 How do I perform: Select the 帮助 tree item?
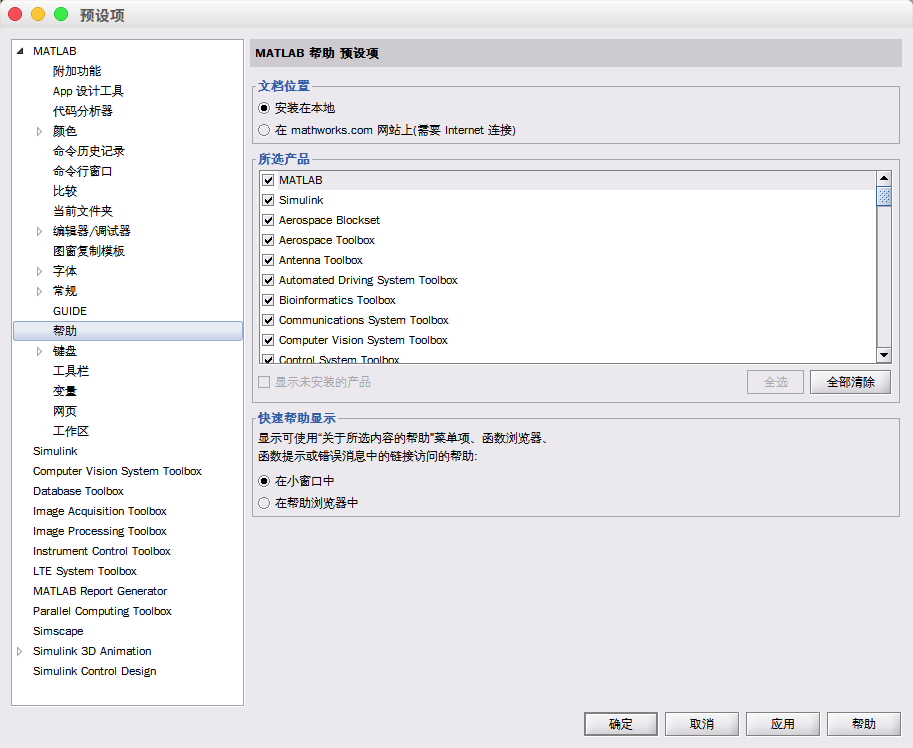click(x=128, y=331)
